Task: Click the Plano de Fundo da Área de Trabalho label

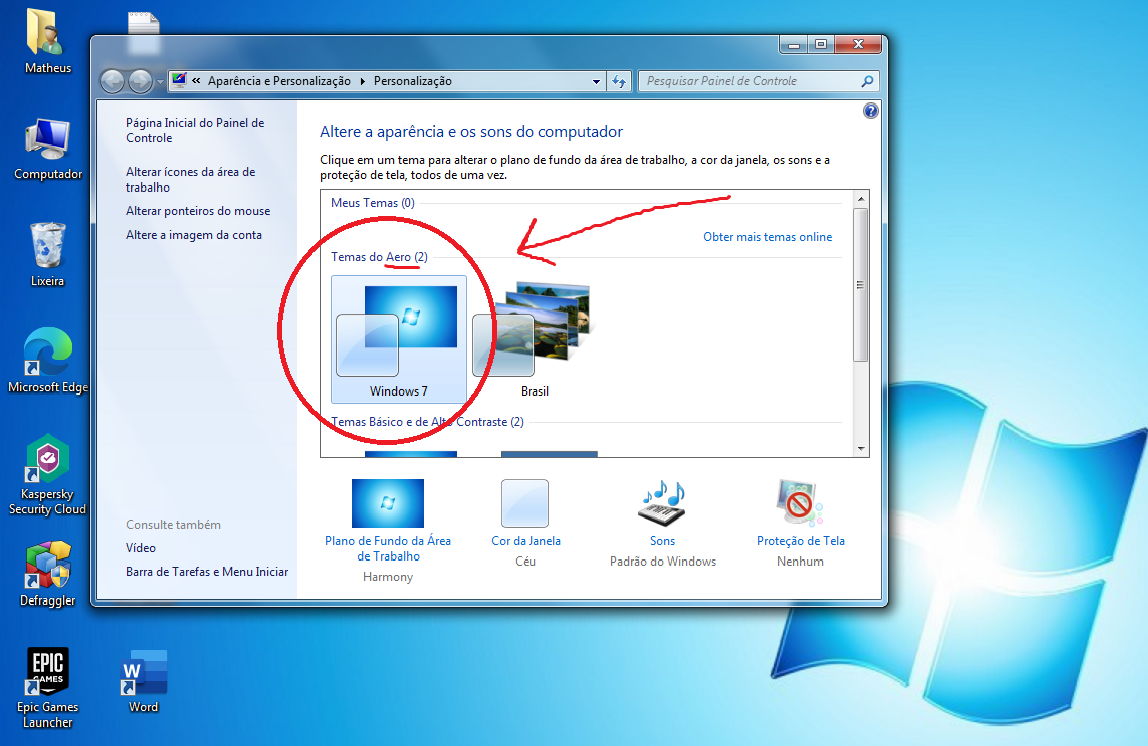Action: point(388,548)
